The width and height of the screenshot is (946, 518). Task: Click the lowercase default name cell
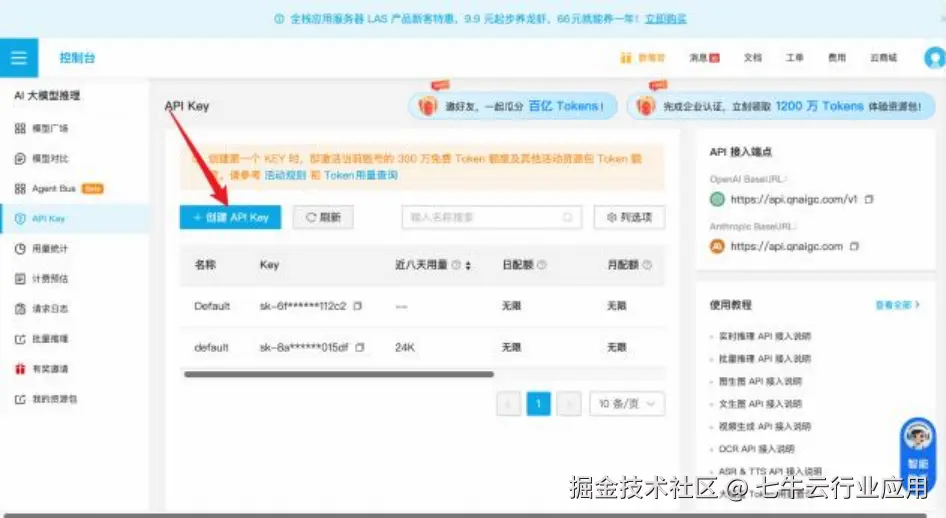point(211,347)
